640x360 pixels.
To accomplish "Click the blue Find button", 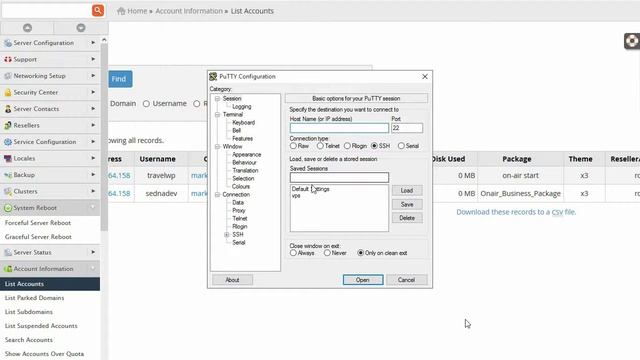I will 119,79.
